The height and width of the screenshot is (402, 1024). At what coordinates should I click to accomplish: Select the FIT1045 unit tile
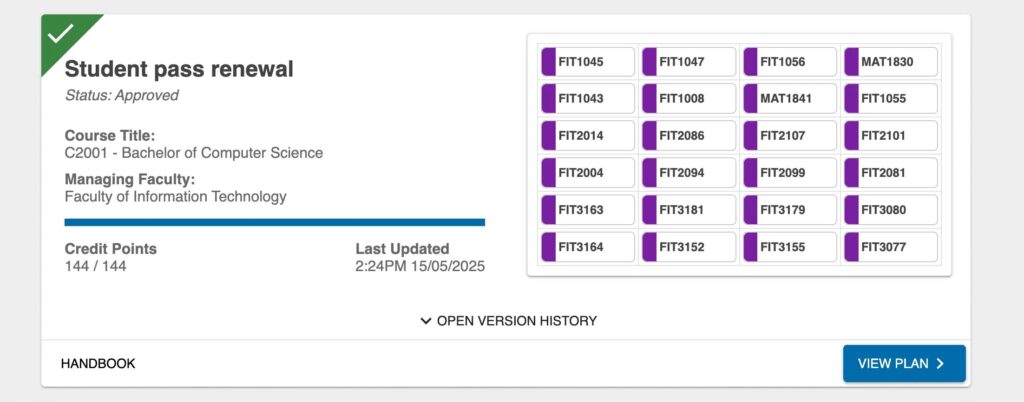(588, 62)
